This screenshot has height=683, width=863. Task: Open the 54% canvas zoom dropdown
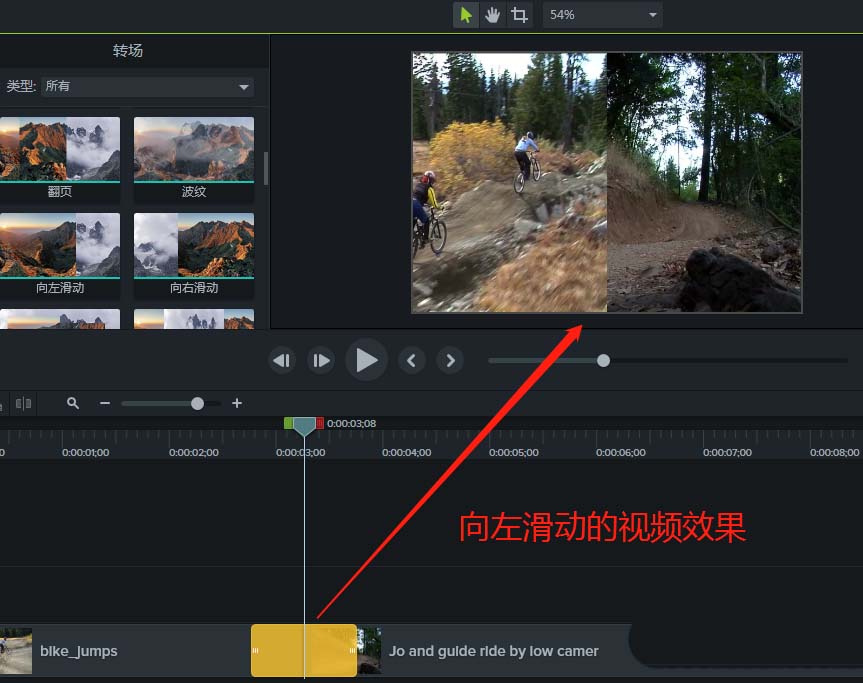(x=601, y=15)
